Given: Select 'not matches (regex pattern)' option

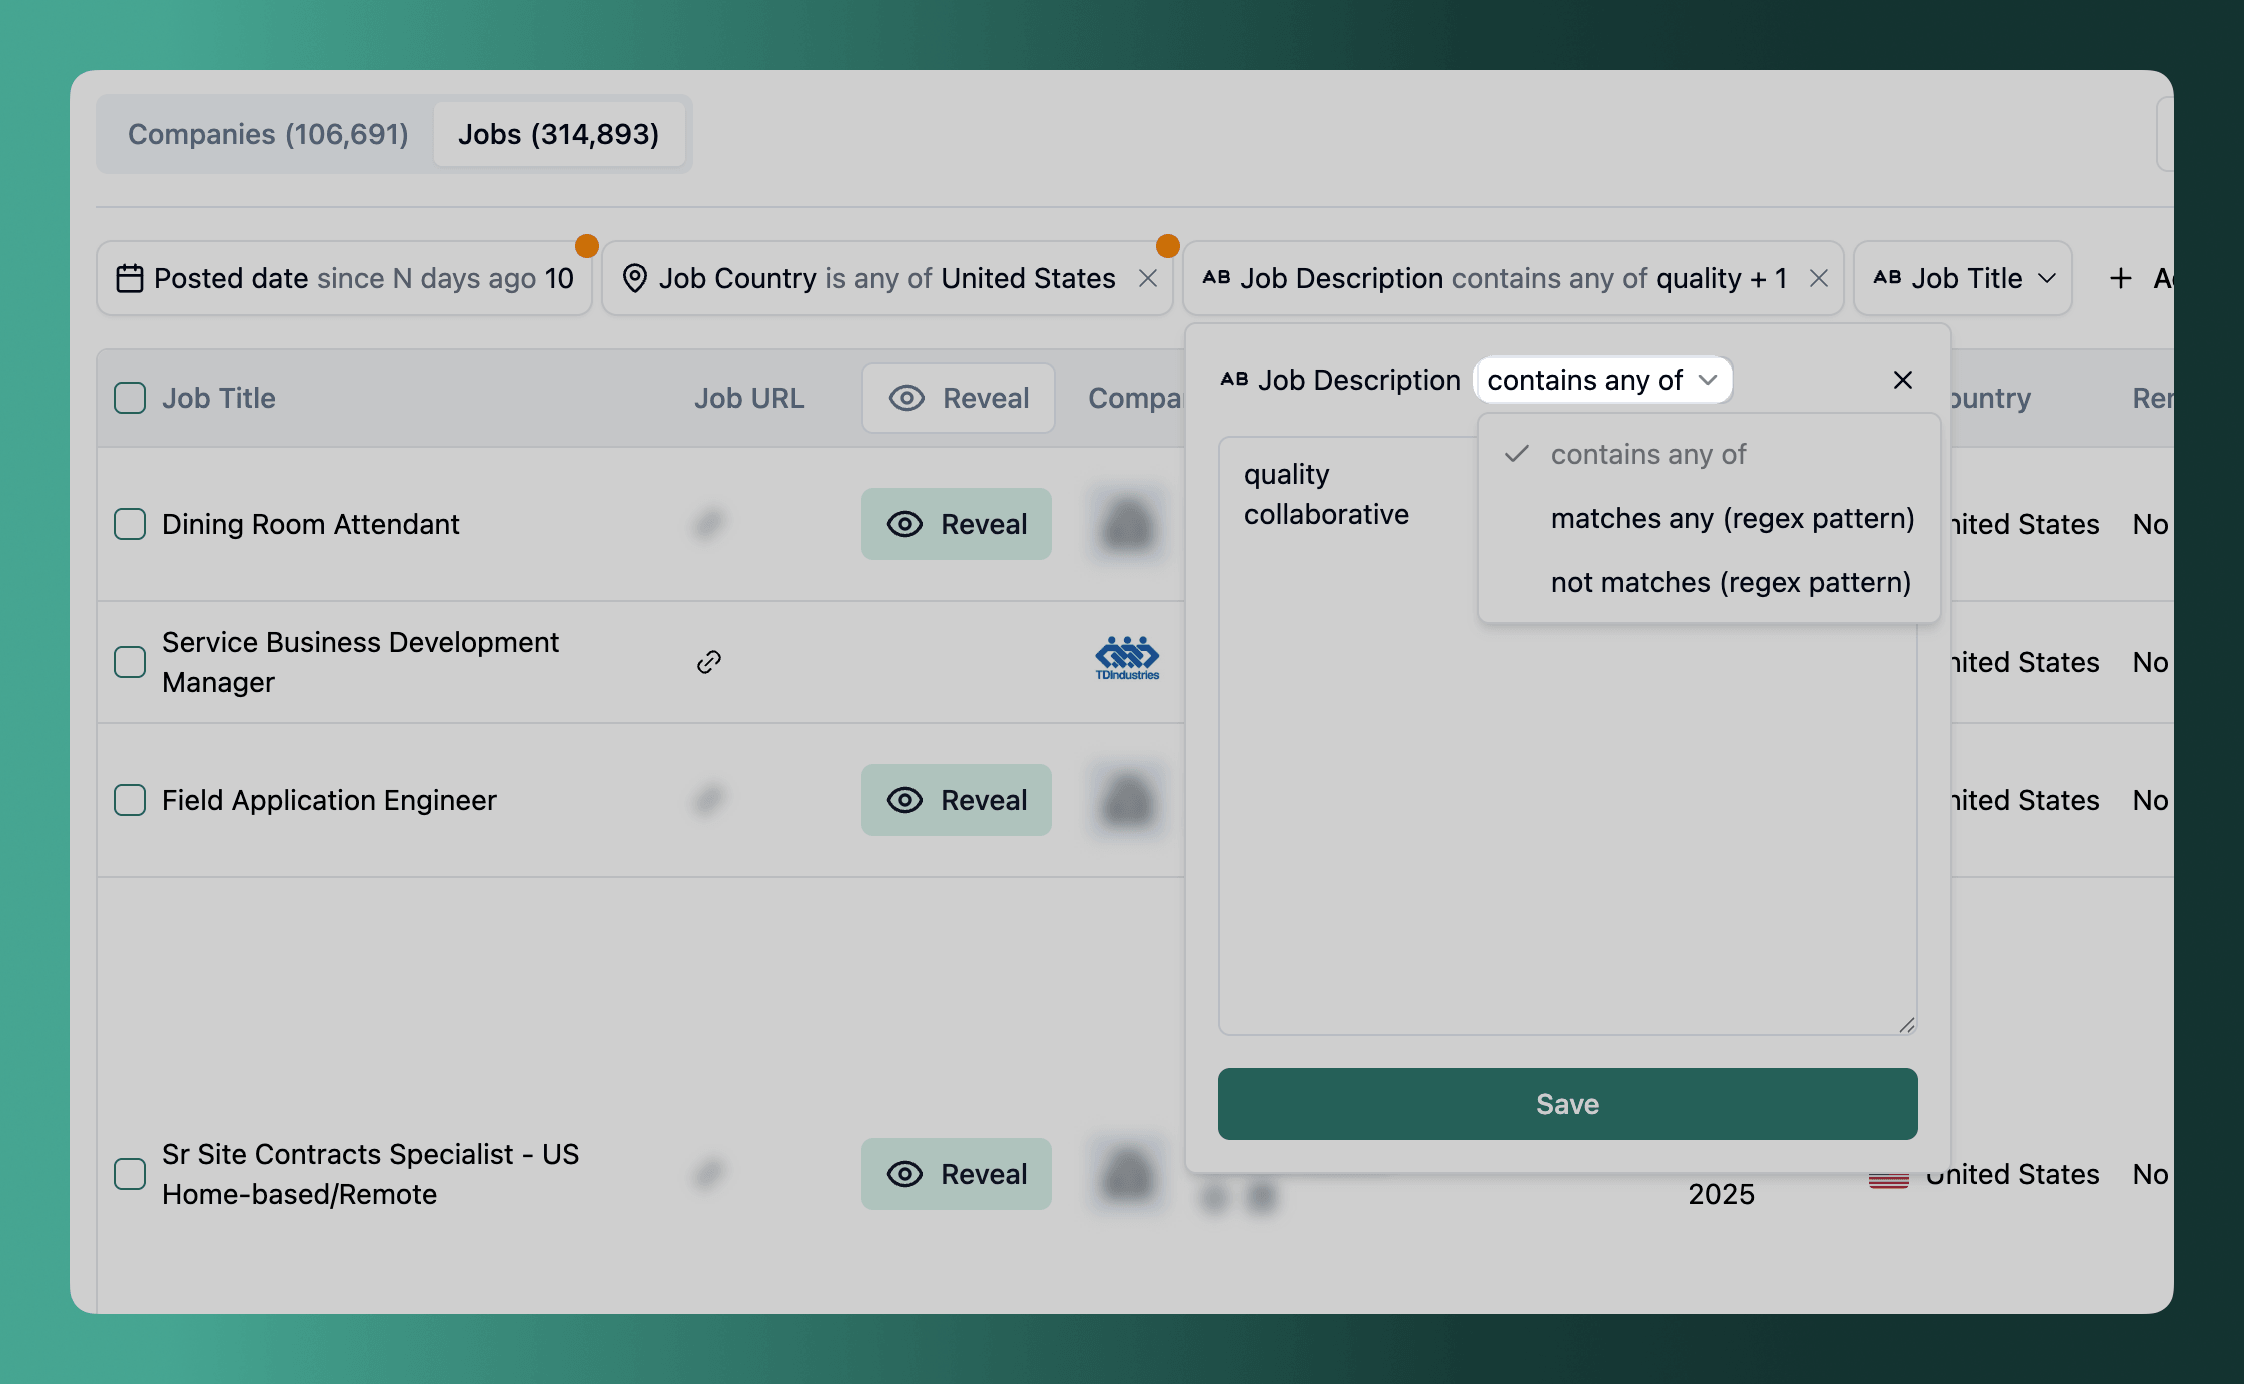Looking at the screenshot, I should [1730, 582].
